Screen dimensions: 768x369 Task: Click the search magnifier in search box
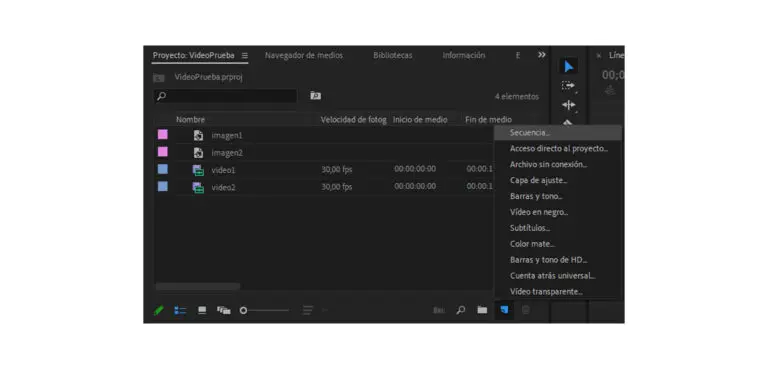click(x=161, y=96)
